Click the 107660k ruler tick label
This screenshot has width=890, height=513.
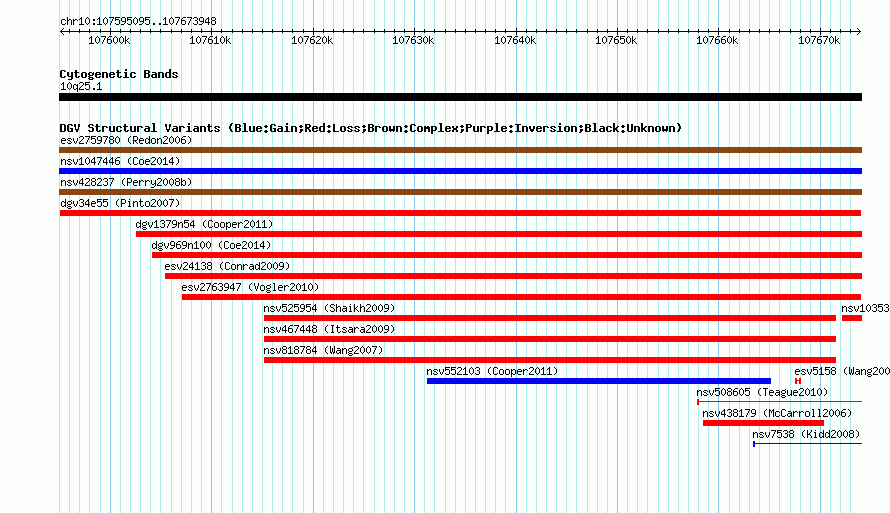717,40
